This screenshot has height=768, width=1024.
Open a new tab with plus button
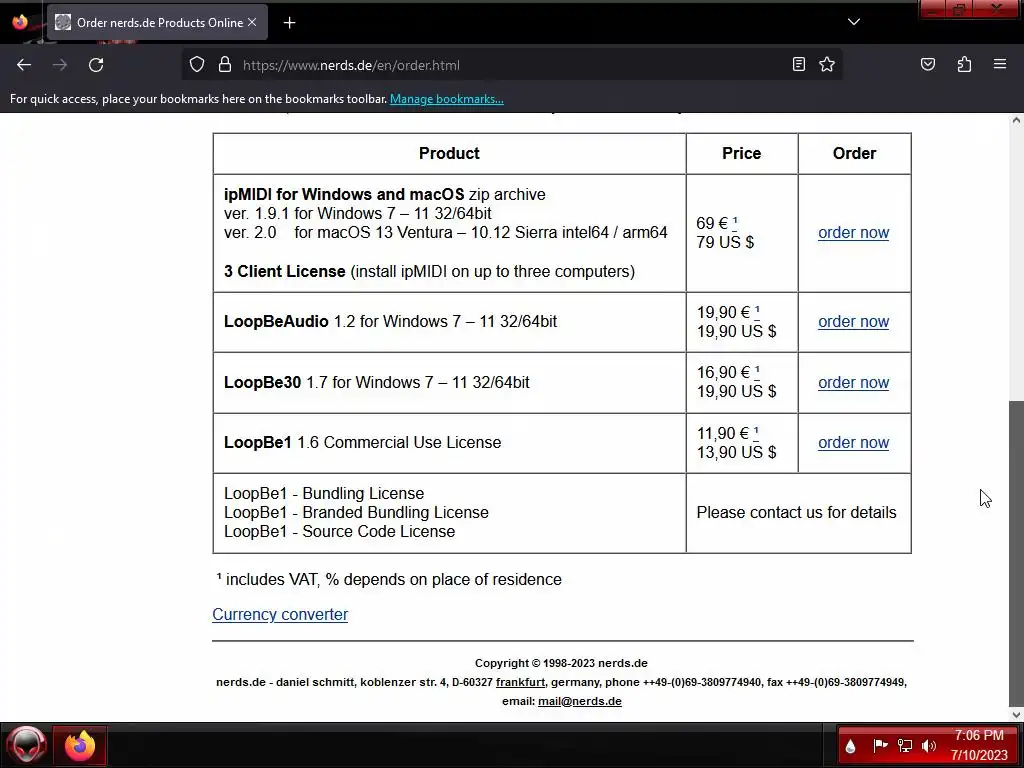pyautogui.click(x=289, y=23)
